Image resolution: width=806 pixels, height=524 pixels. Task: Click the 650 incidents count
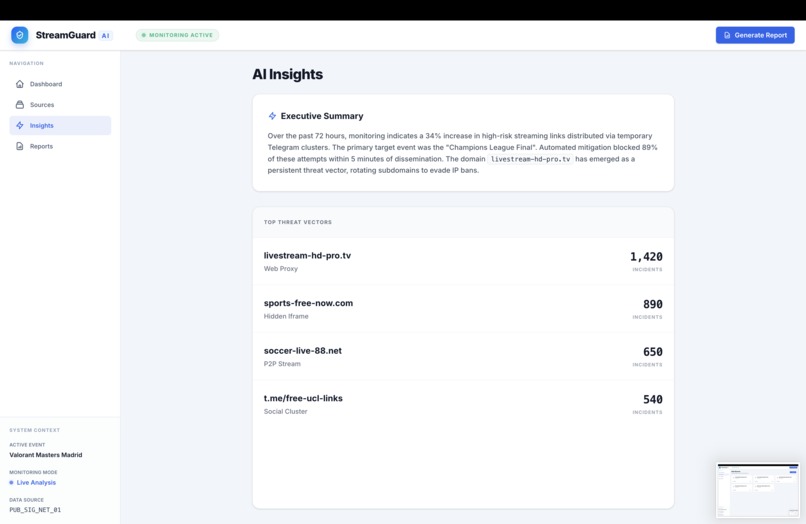click(652, 352)
